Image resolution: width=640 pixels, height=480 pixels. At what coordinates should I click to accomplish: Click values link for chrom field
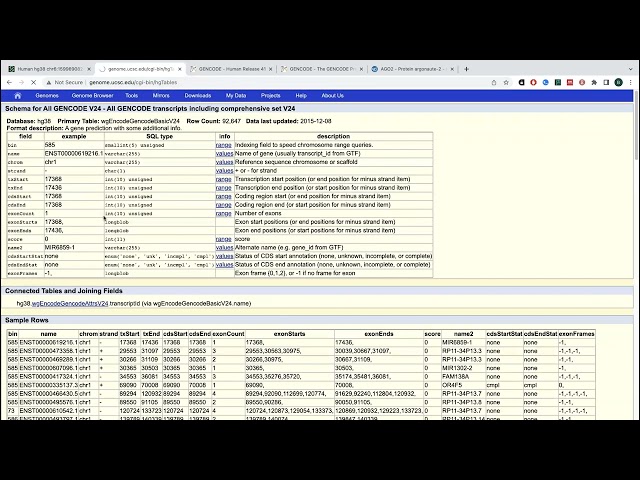pyautogui.click(x=224, y=162)
